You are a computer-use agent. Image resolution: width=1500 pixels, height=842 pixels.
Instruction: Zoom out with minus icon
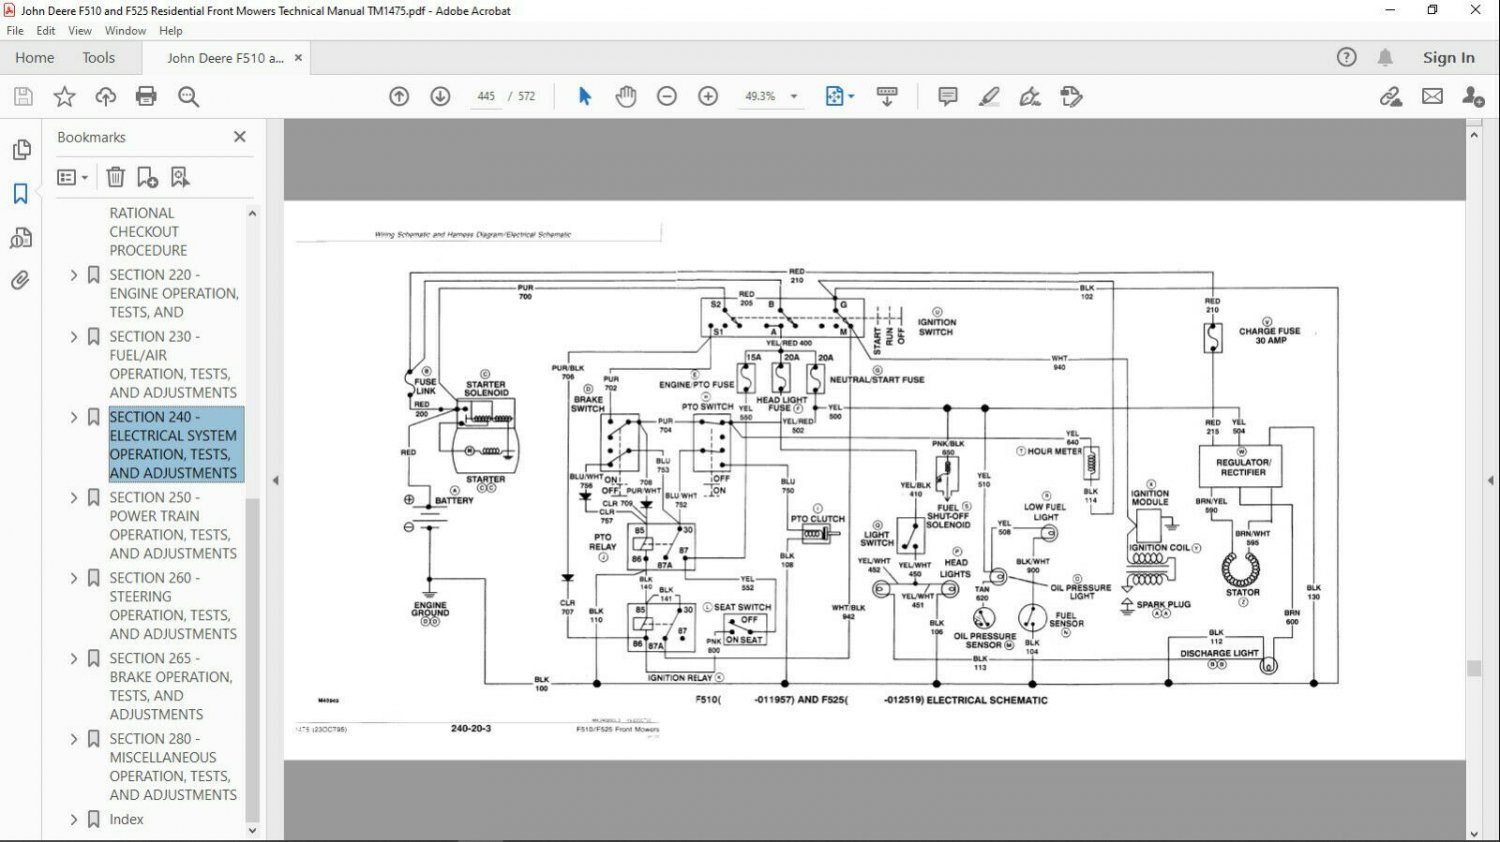click(667, 96)
